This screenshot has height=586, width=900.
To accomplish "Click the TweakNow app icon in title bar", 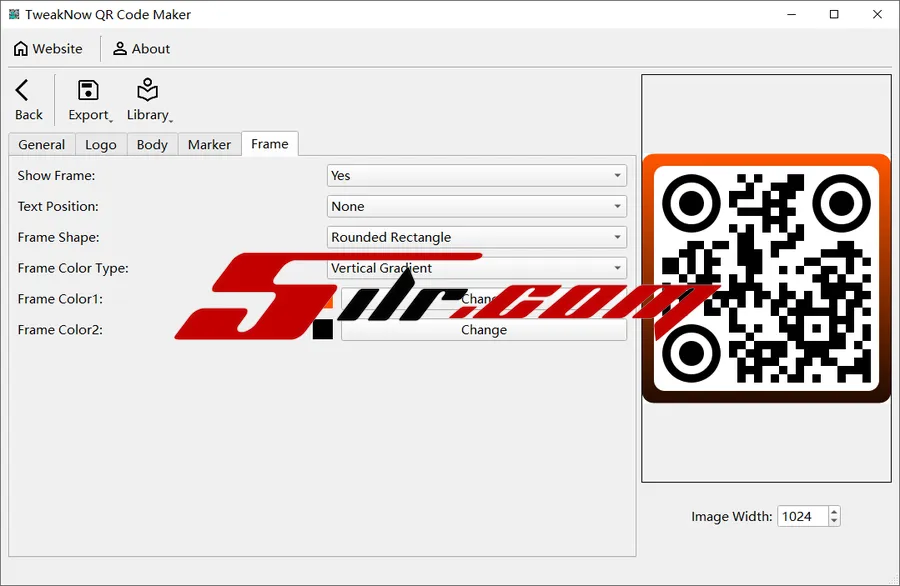I will tap(14, 14).
